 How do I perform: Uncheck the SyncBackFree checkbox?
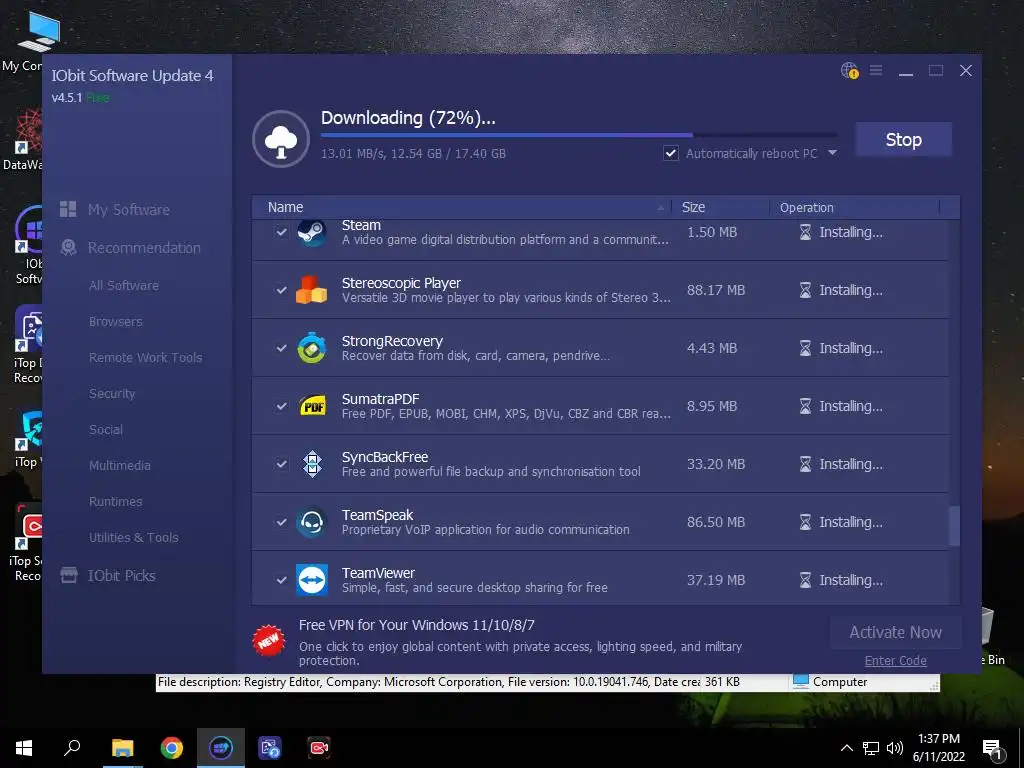[x=281, y=464]
